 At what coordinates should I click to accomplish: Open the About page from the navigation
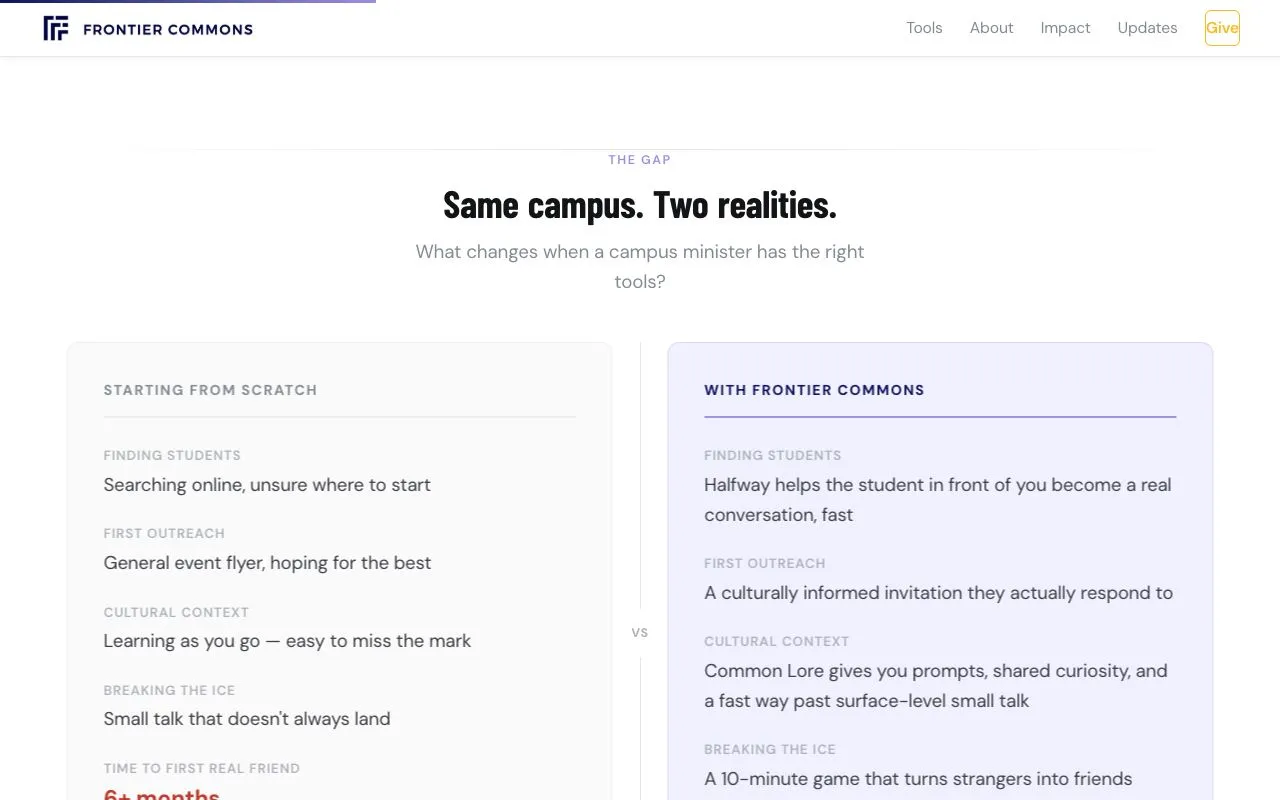point(991,28)
